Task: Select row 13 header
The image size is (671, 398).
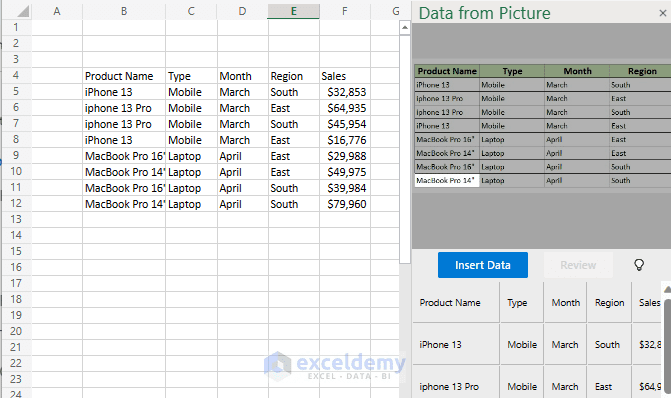Action: (16, 219)
